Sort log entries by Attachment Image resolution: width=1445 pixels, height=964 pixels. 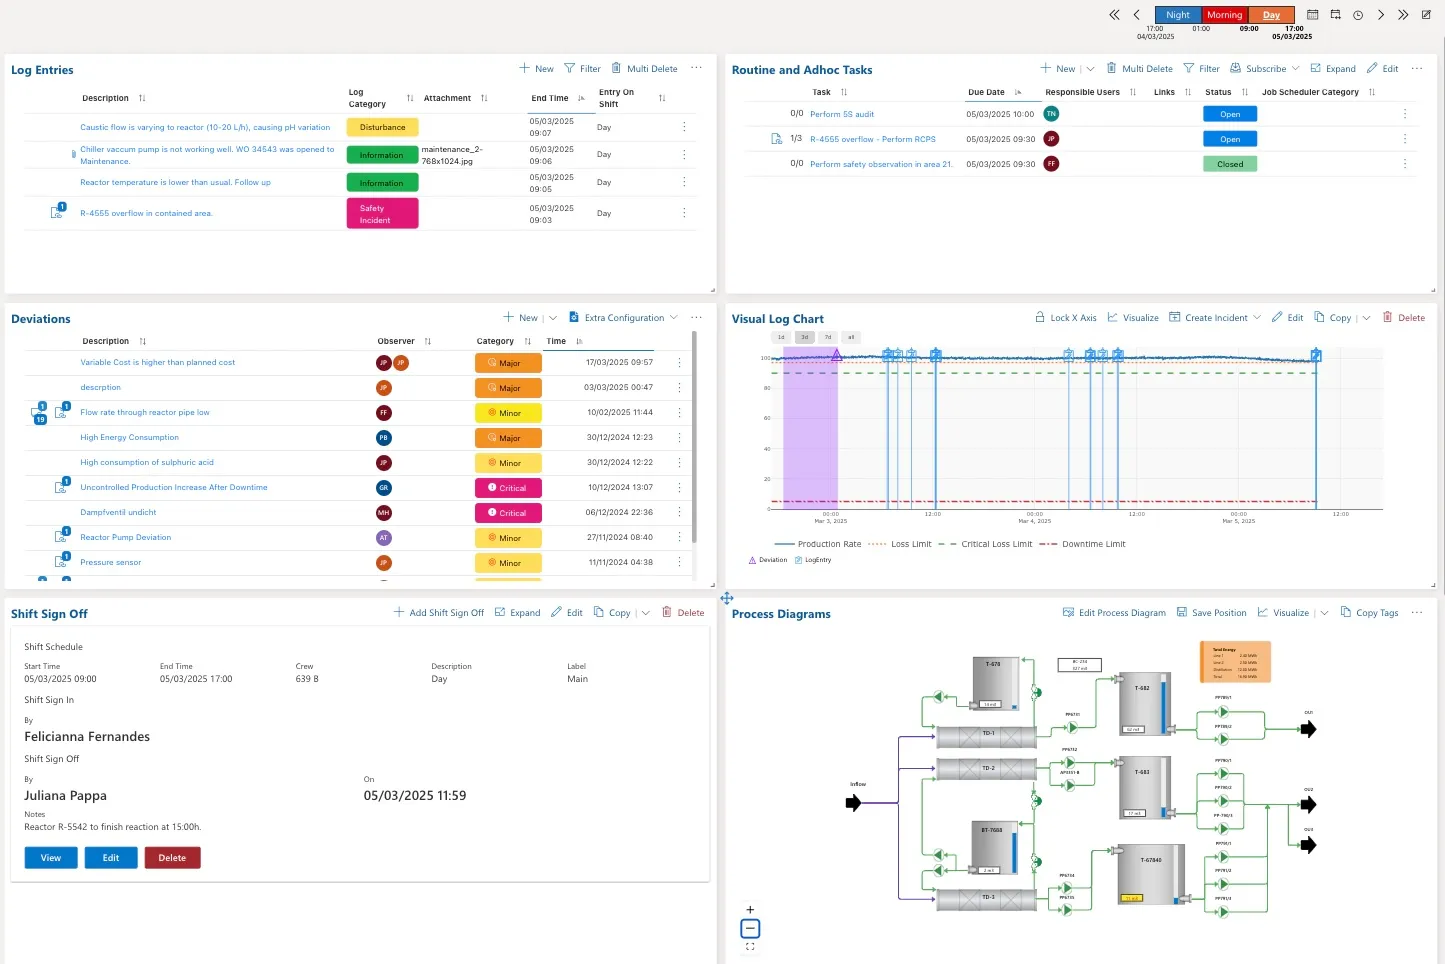click(484, 98)
